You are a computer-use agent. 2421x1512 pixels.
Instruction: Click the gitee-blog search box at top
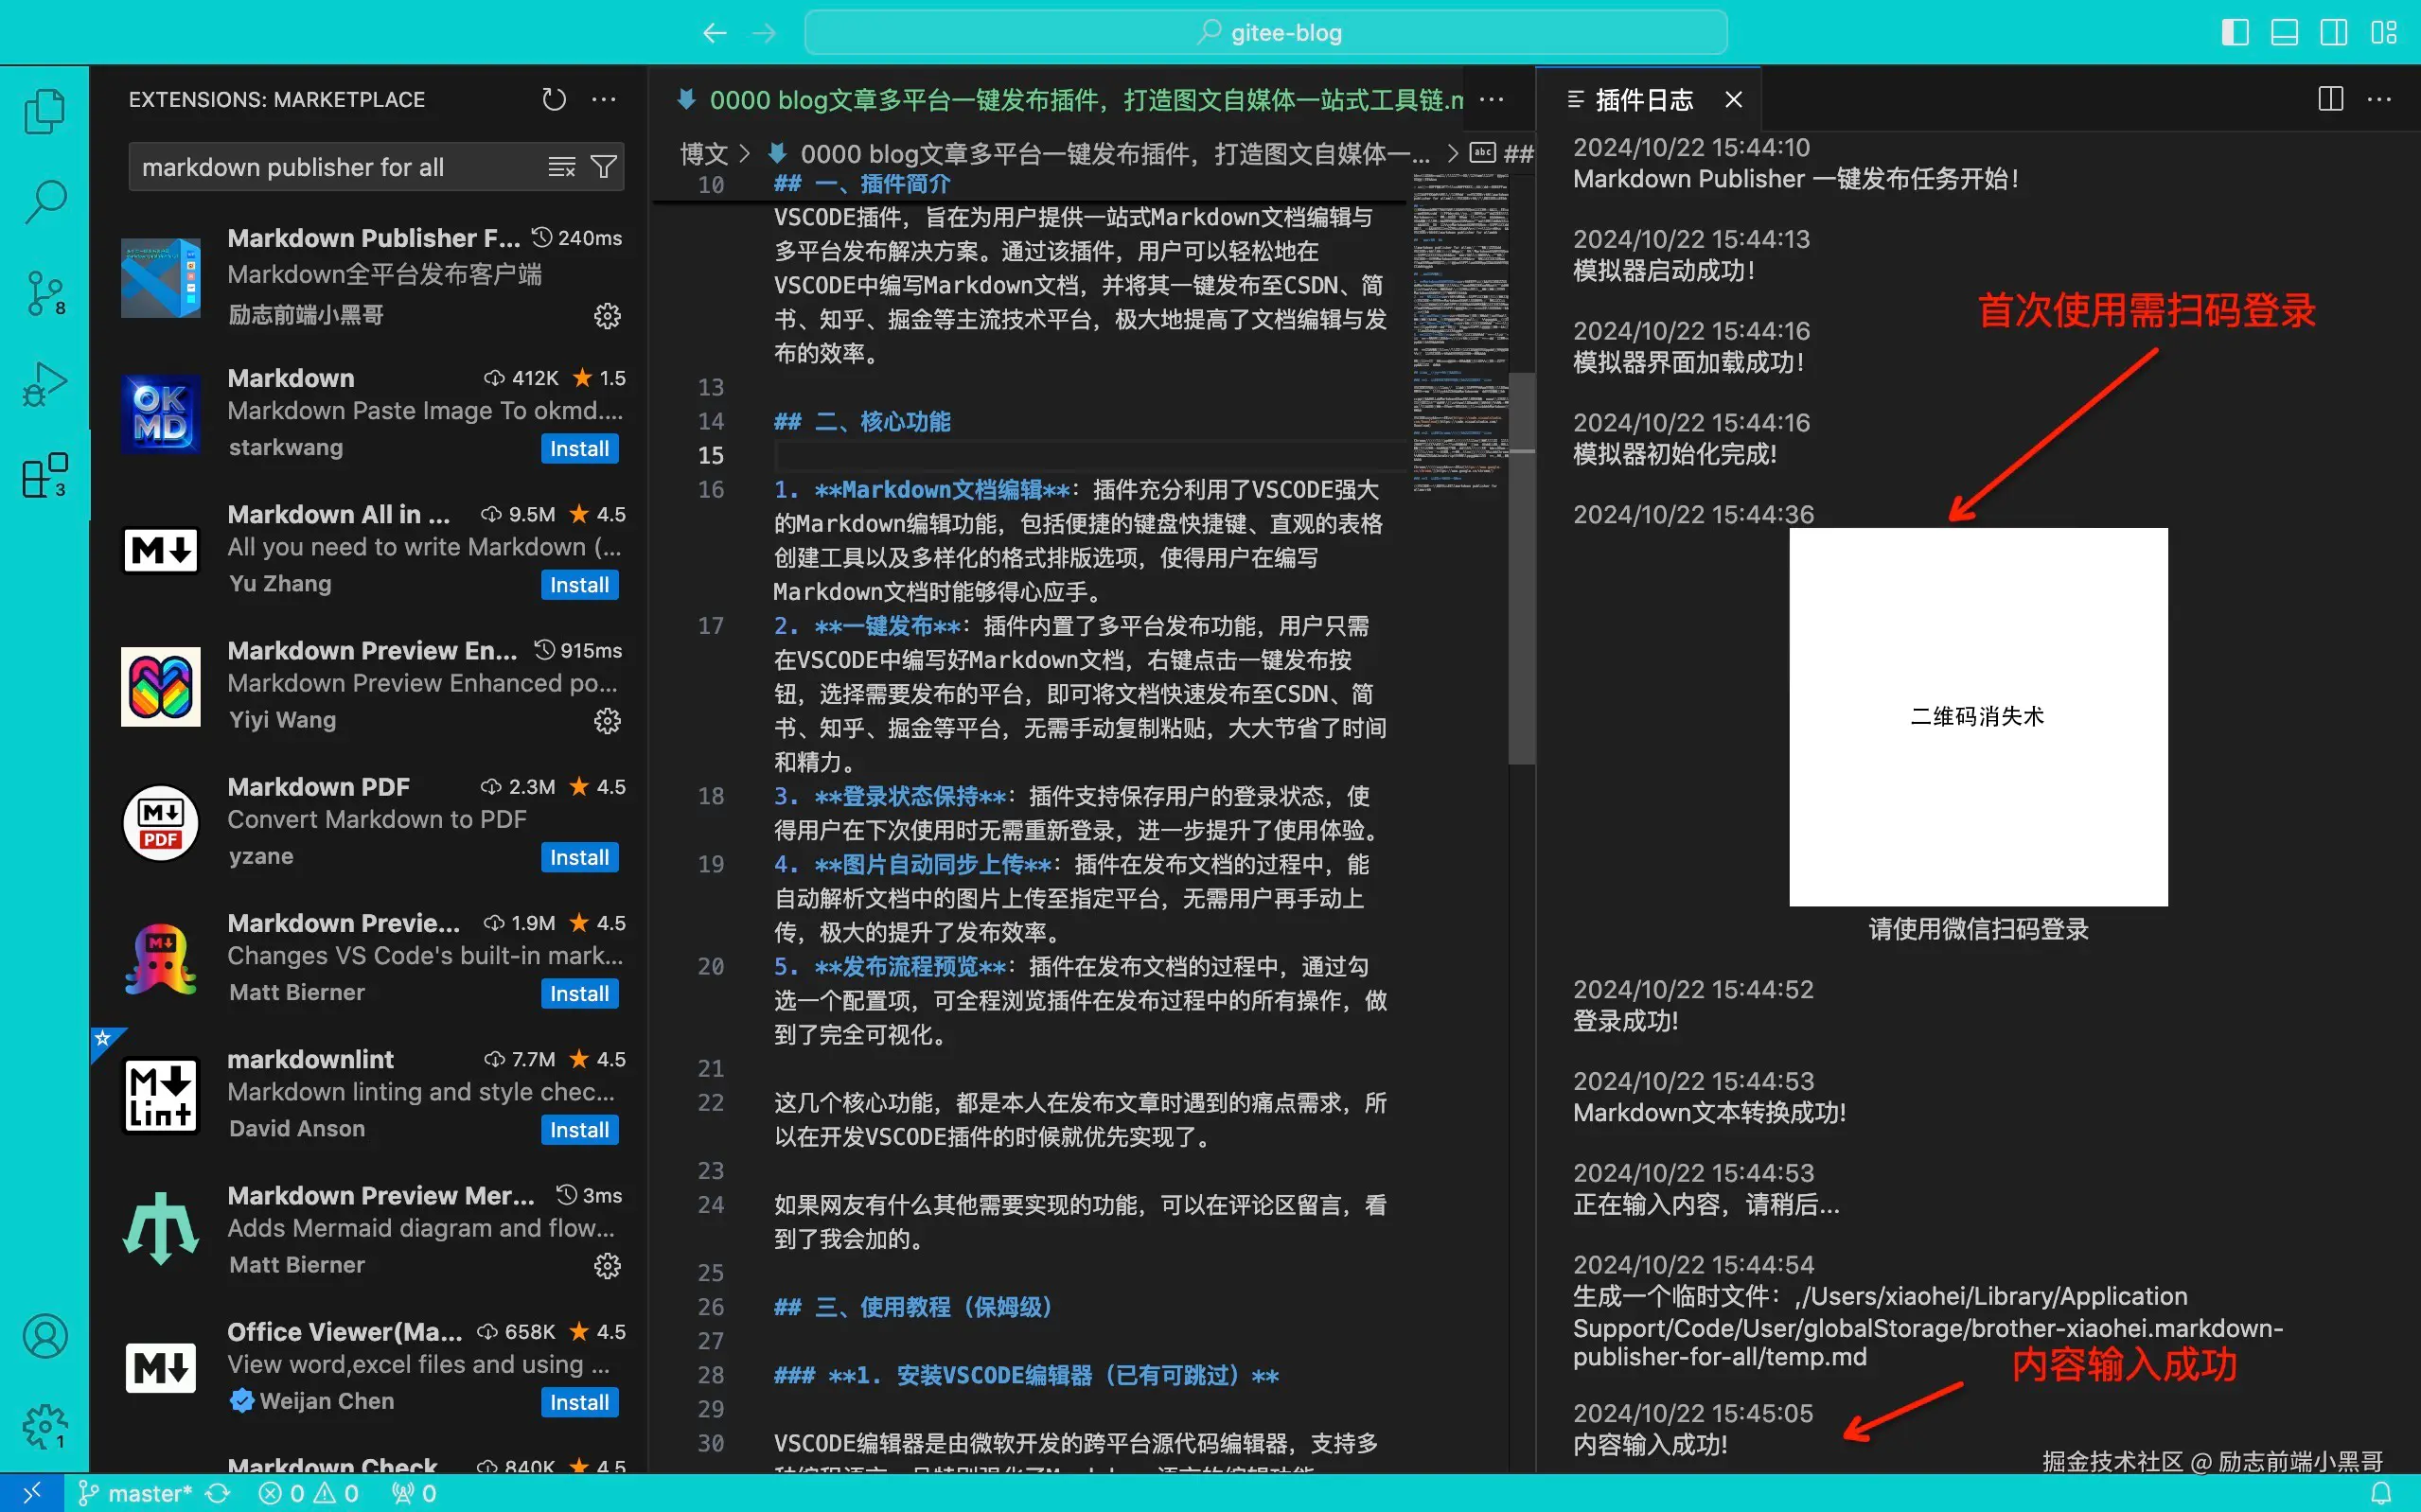coord(1266,31)
